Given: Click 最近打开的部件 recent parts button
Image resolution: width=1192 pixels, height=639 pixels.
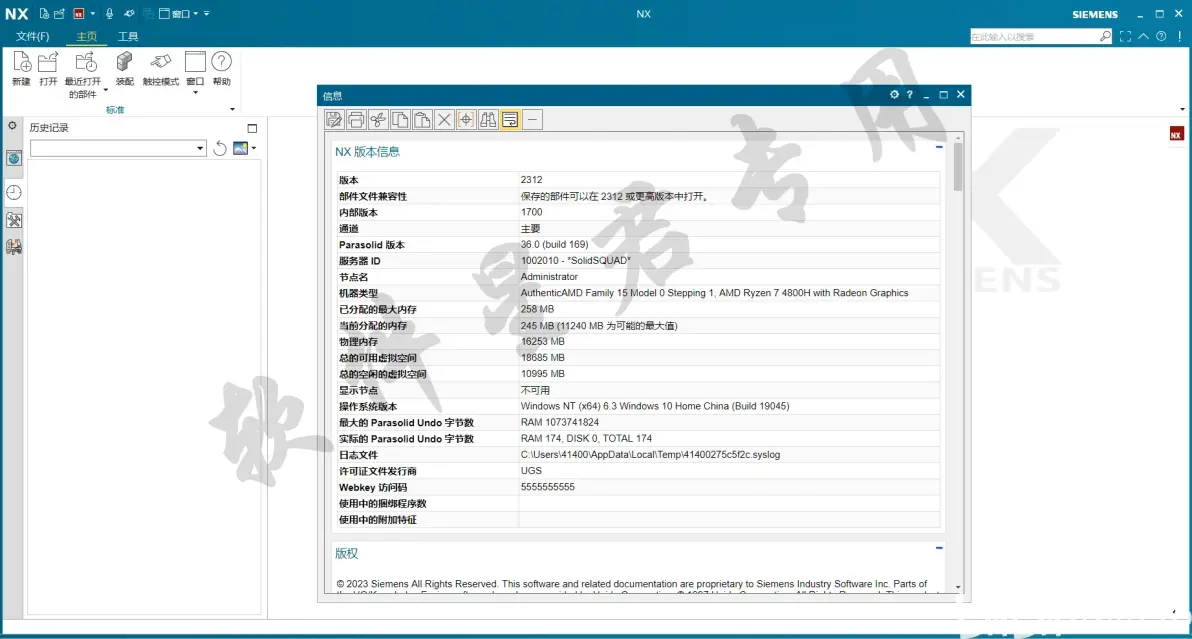Looking at the screenshot, I should tap(83, 74).
